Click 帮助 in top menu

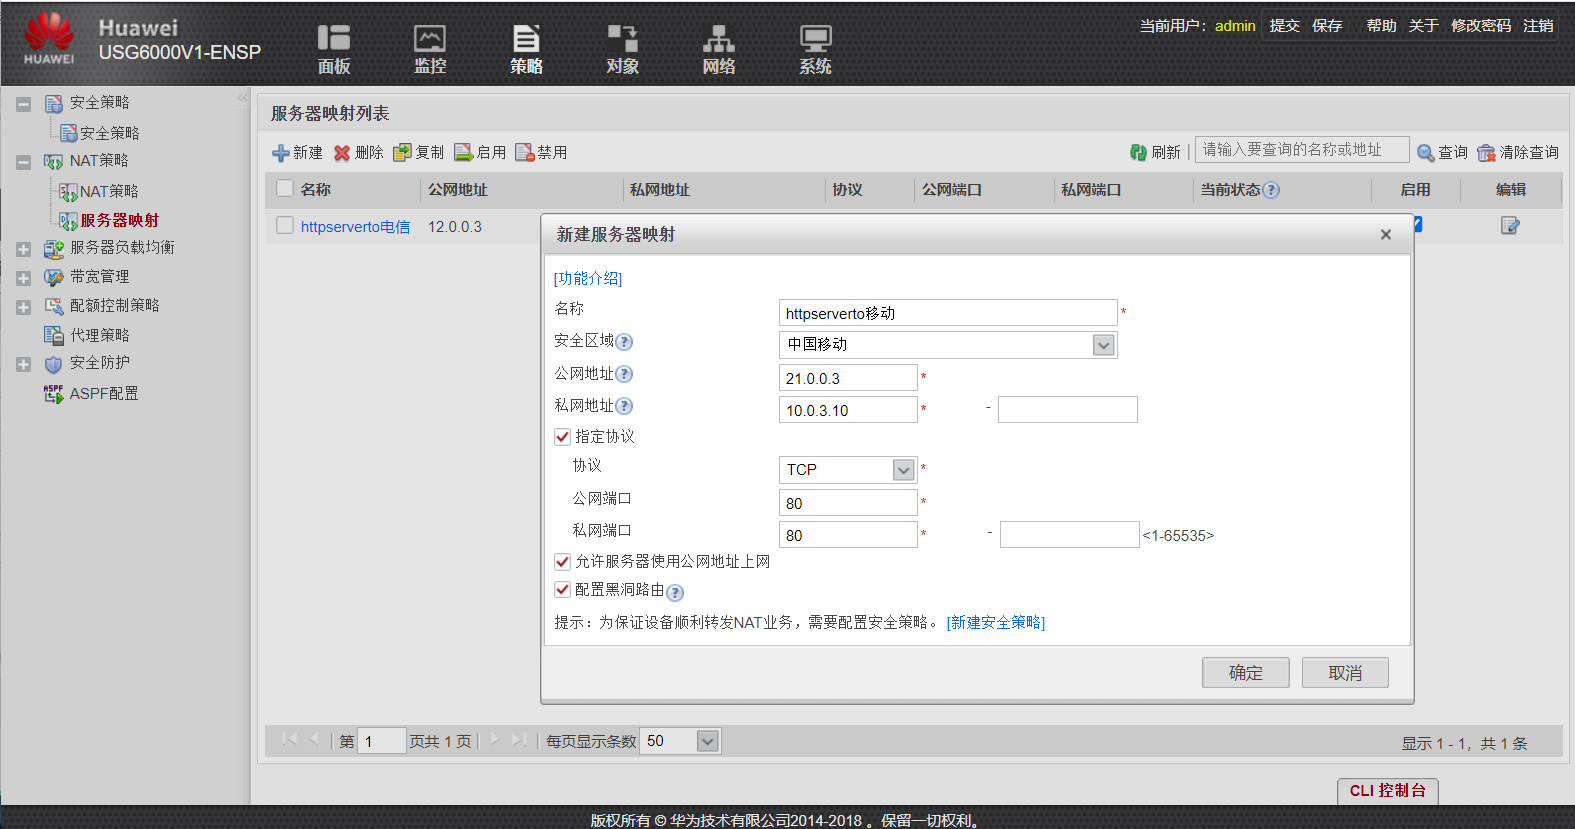pos(1381,26)
